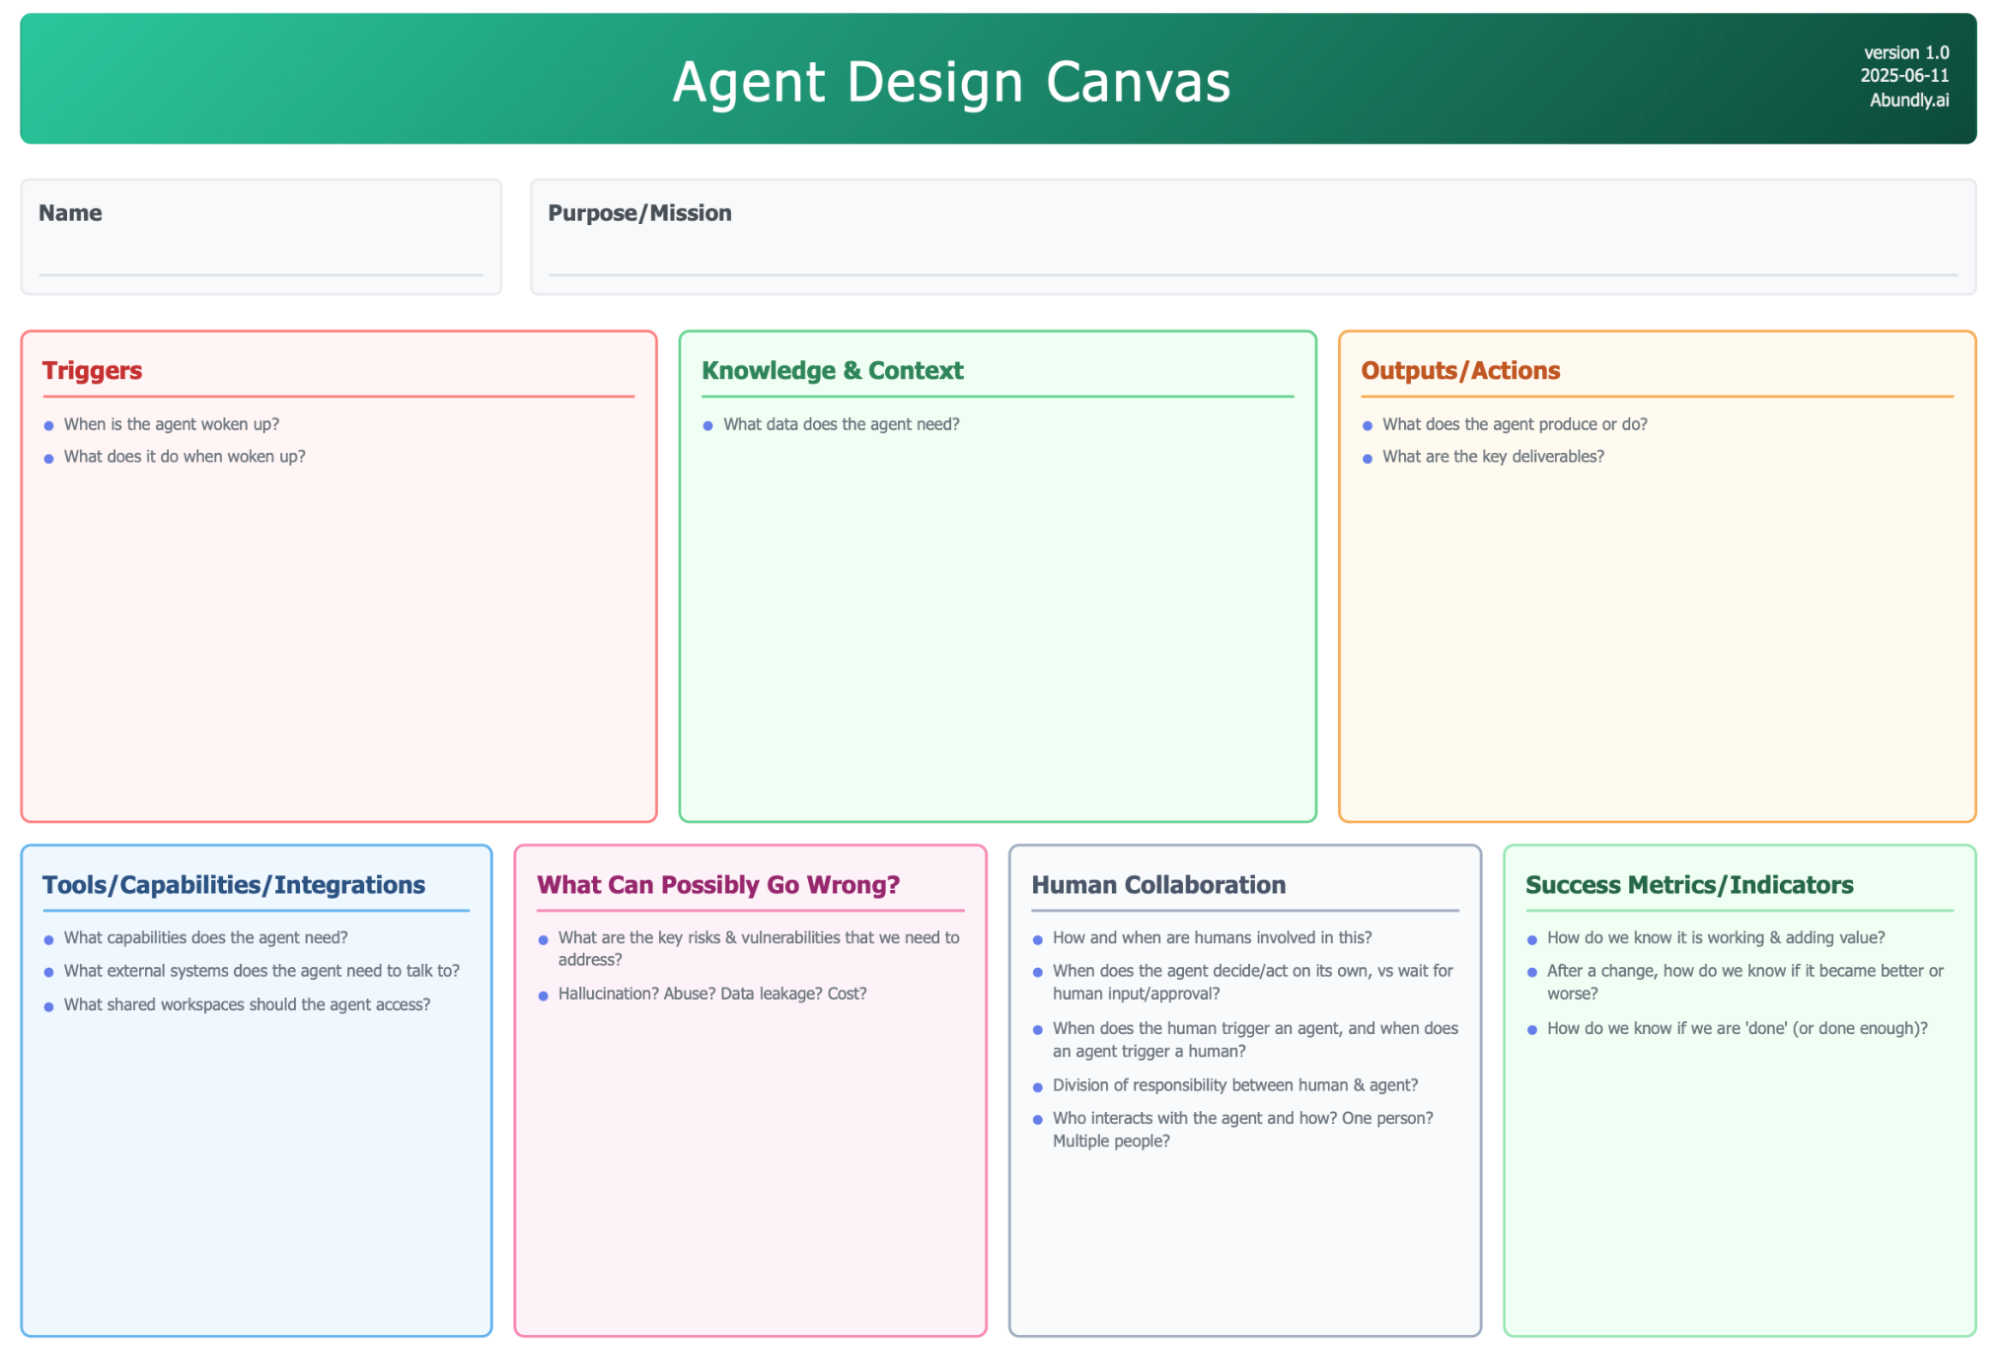The height and width of the screenshot is (1364, 1999).
Task: Click the Name input field
Action: tap(261, 237)
